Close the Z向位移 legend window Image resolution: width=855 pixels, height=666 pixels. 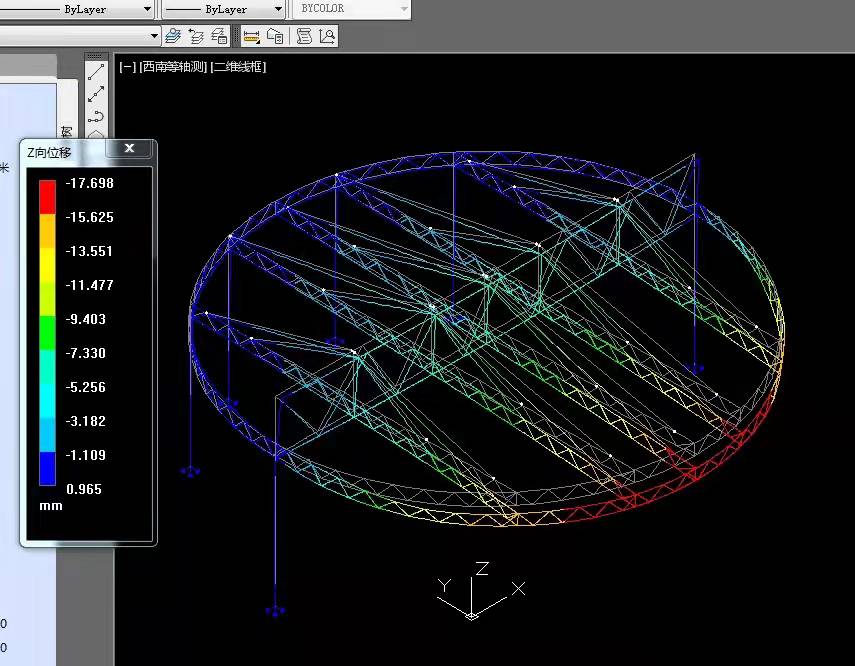[130, 148]
